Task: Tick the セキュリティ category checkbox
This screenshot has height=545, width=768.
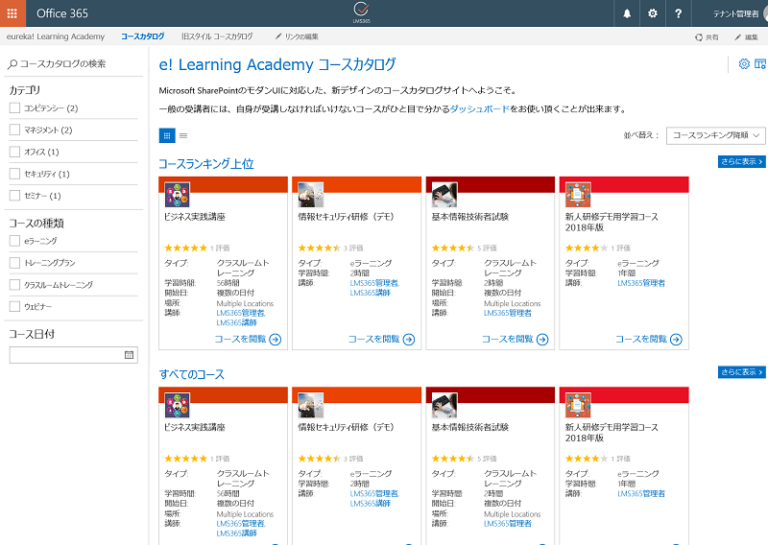Action: coord(15,174)
